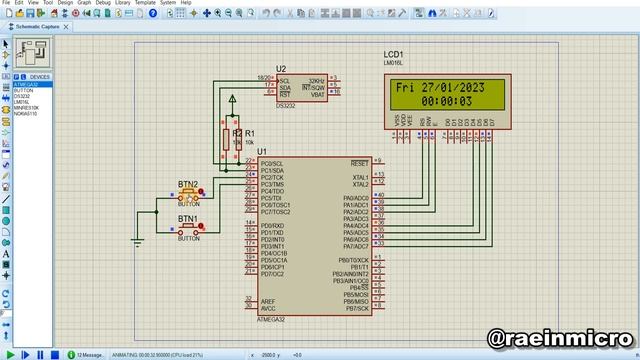Click the Rotate Clockwise icon
The height and width of the screenshot is (360, 640).
pyautogui.click(x=6, y=293)
